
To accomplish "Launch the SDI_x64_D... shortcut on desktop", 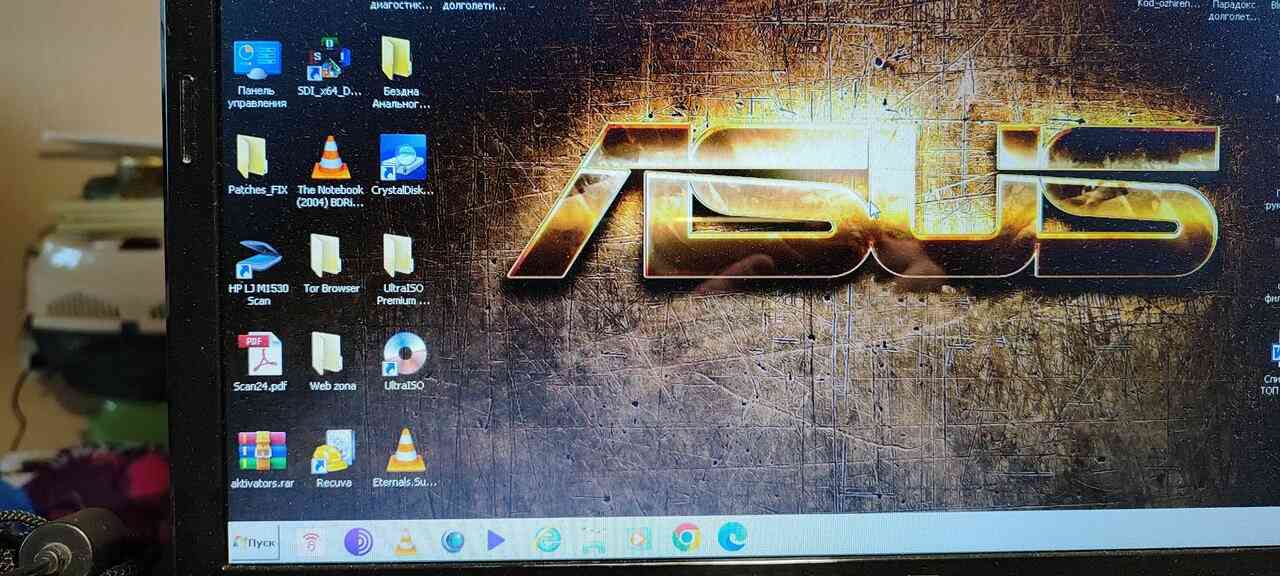I will coord(329,68).
